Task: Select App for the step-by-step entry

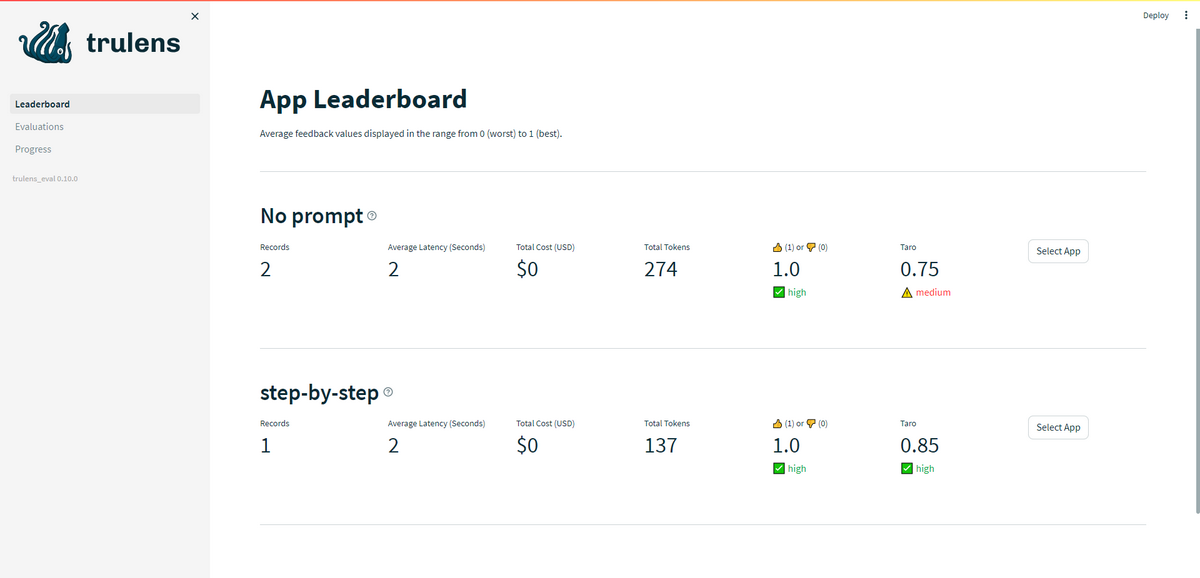Action: pyautogui.click(x=1058, y=427)
